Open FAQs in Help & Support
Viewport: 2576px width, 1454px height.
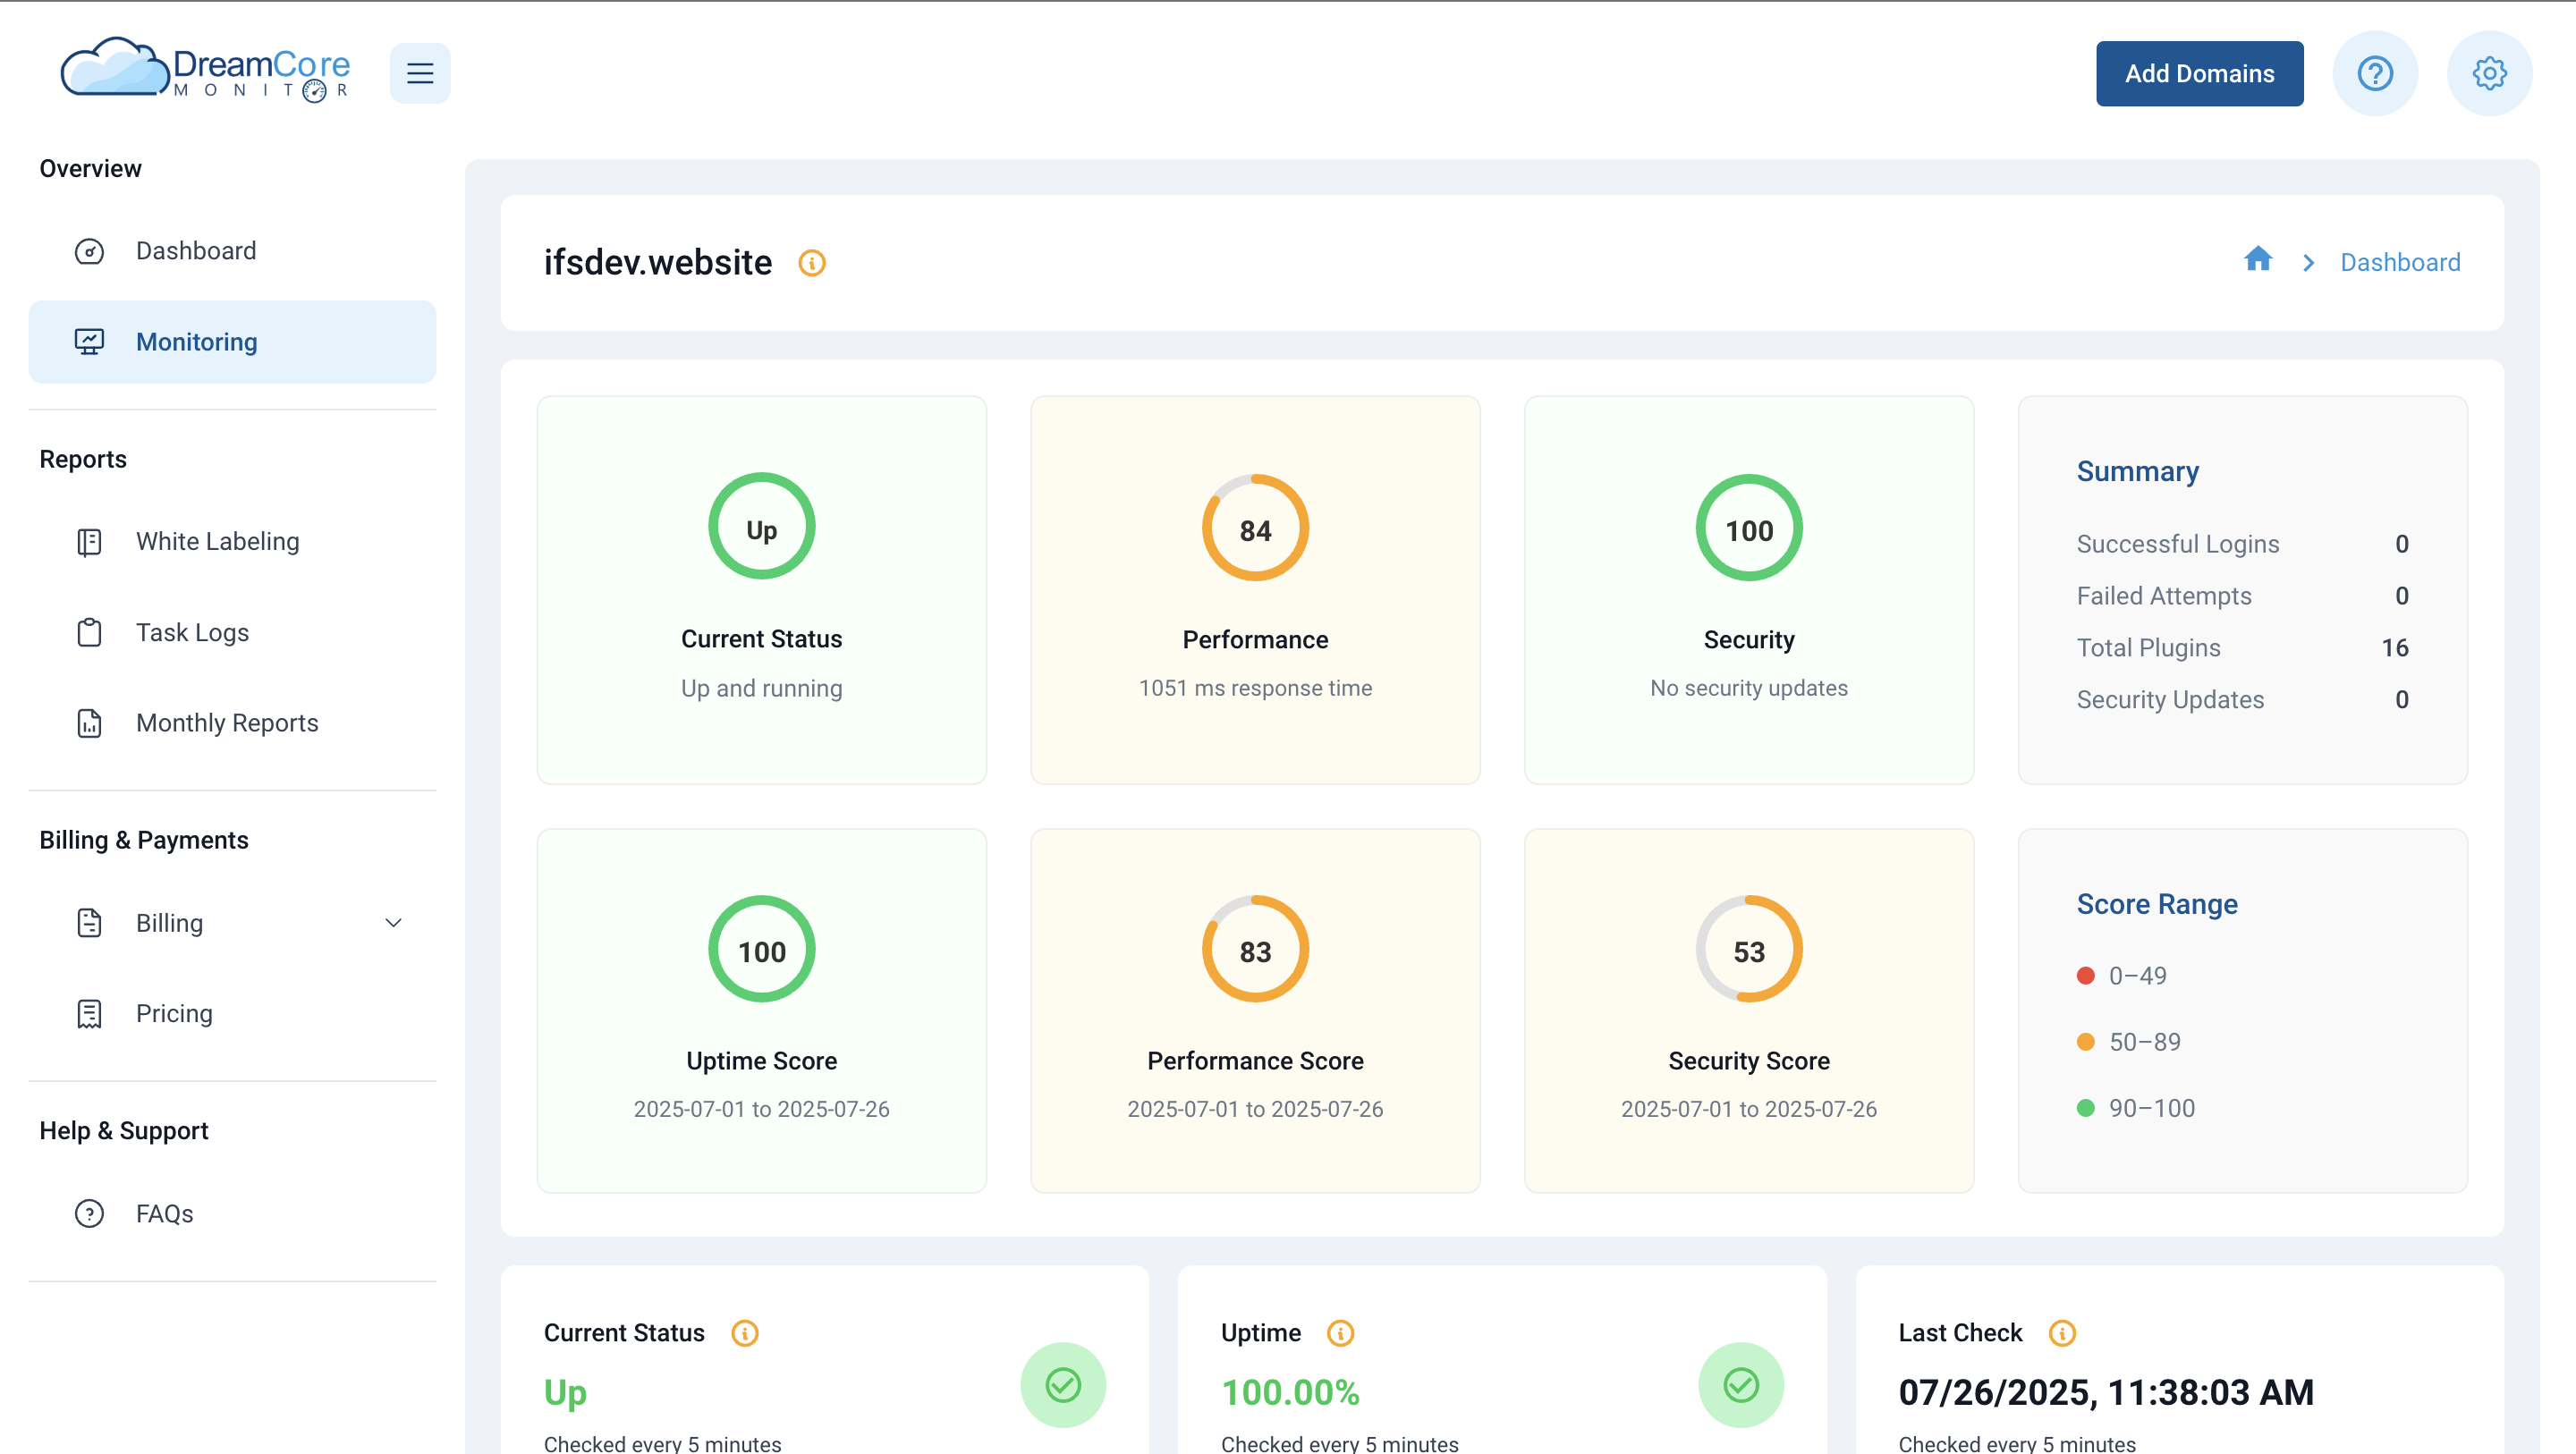(x=232, y=1214)
